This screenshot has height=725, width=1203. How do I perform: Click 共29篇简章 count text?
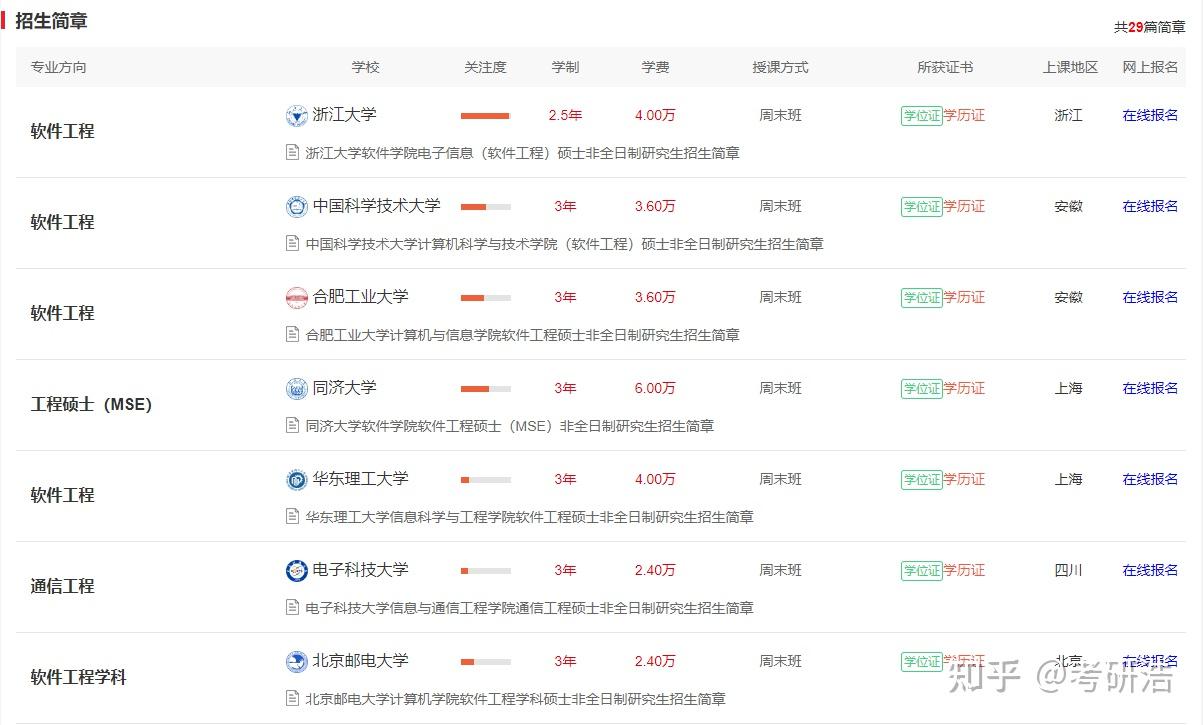click(x=1150, y=27)
